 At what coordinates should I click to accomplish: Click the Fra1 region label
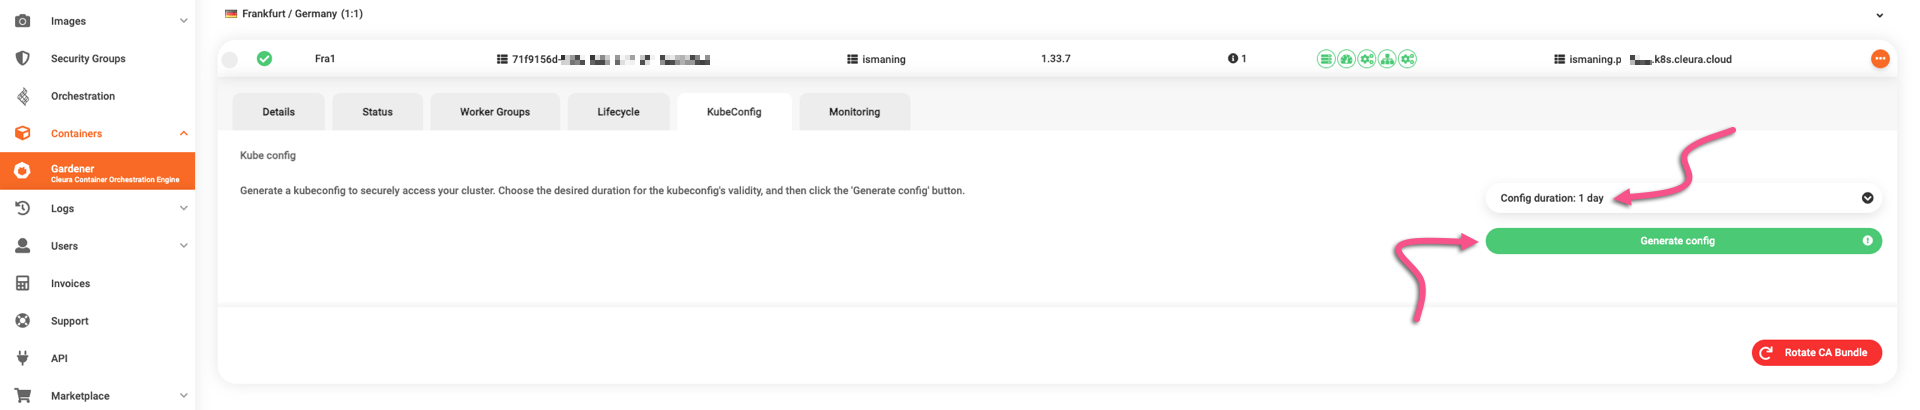[x=325, y=59]
